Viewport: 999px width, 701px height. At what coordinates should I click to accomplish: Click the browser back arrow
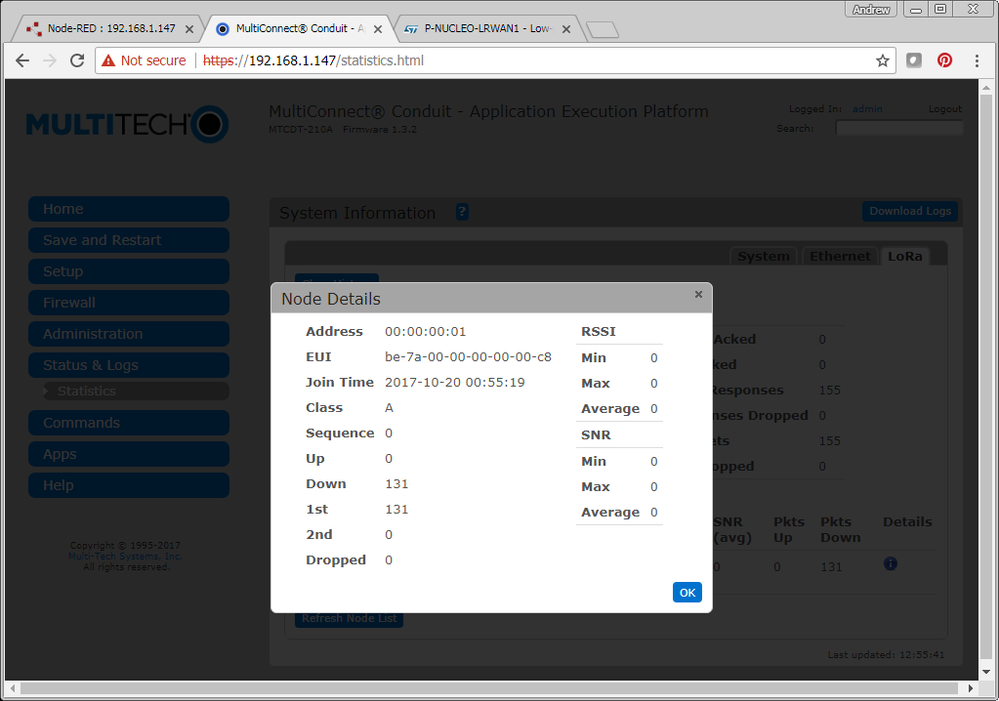(22, 61)
